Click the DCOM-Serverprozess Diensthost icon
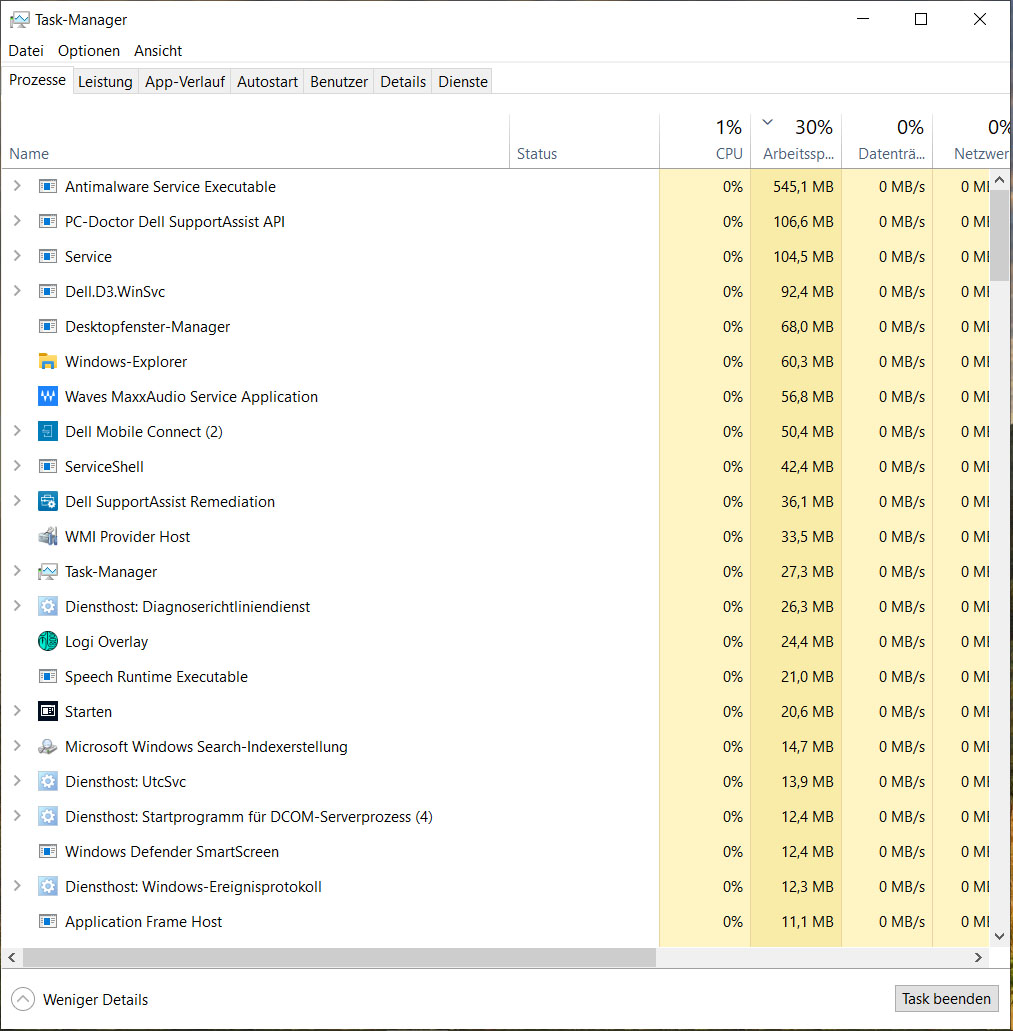 pos(47,817)
